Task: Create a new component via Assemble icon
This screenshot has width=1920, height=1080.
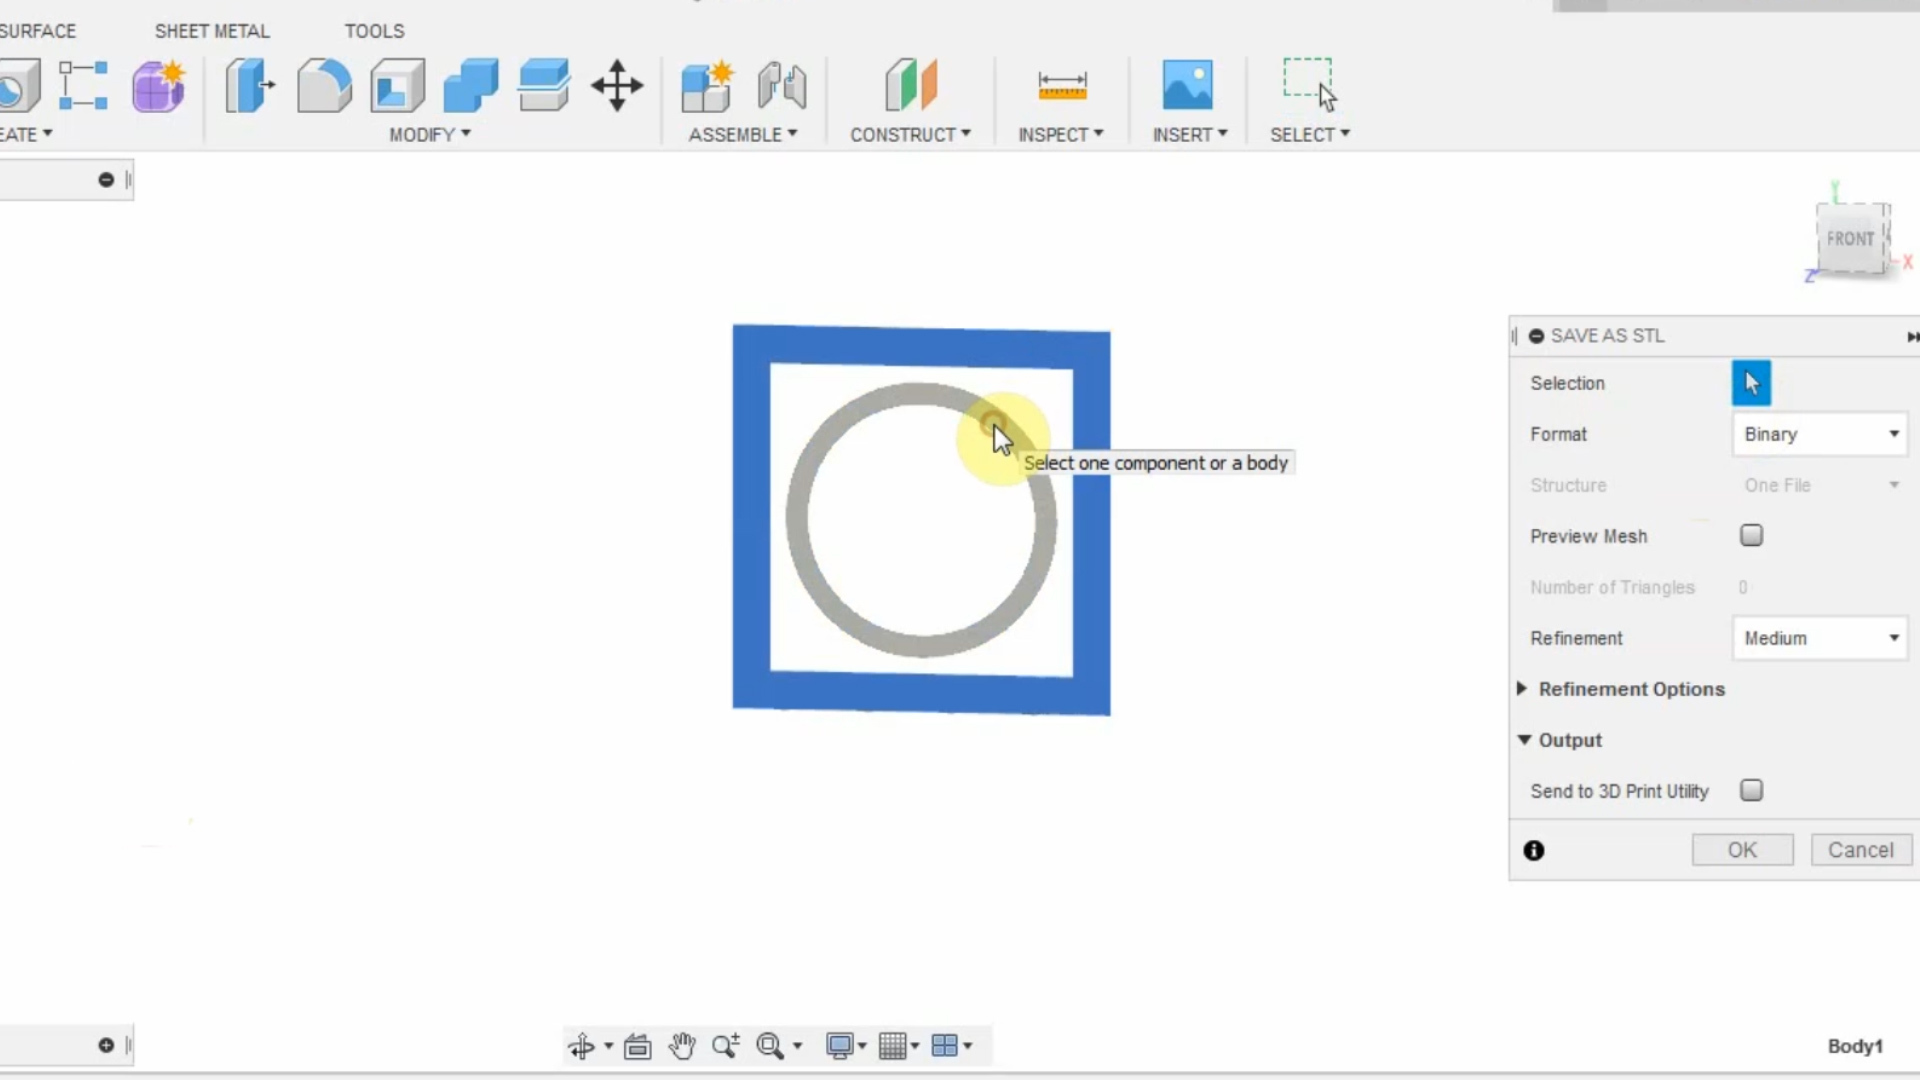Action: click(707, 85)
